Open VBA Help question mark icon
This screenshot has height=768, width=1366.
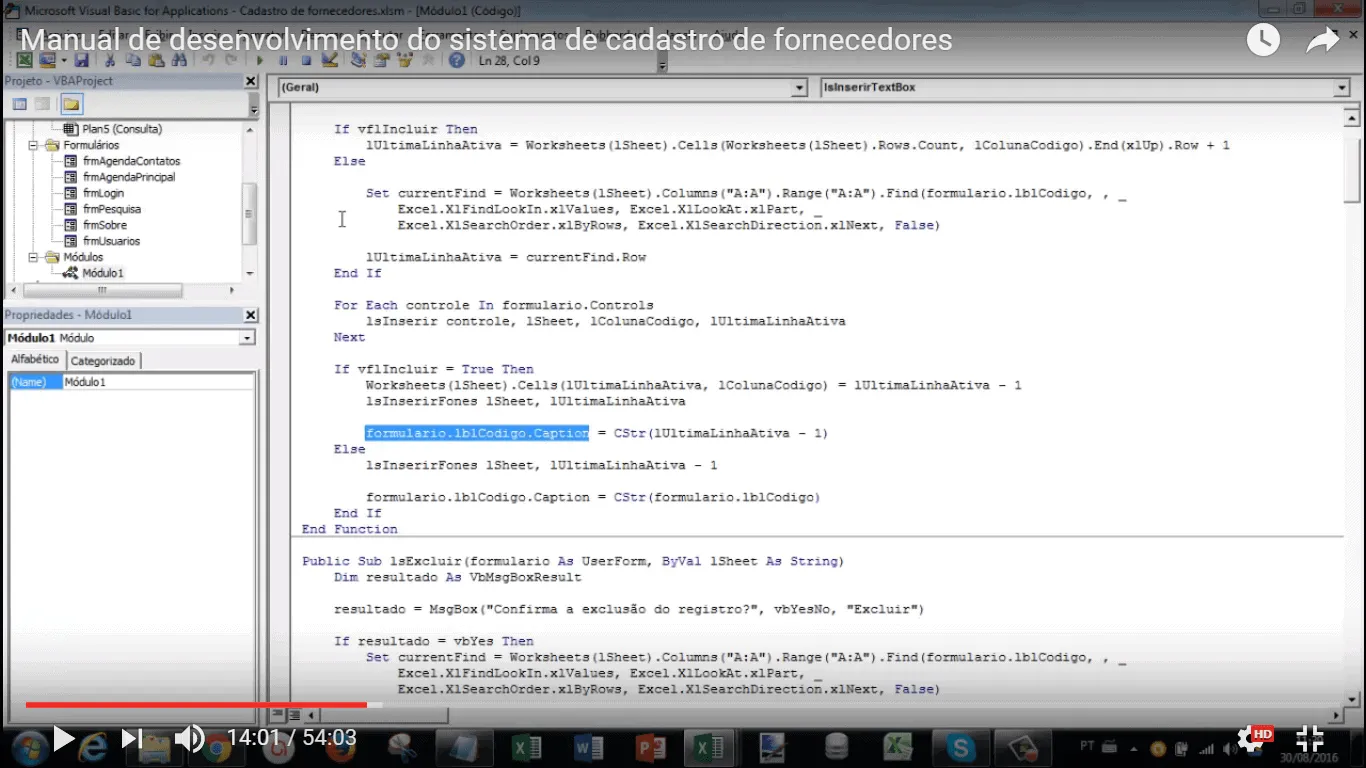[x=456, y=60]
